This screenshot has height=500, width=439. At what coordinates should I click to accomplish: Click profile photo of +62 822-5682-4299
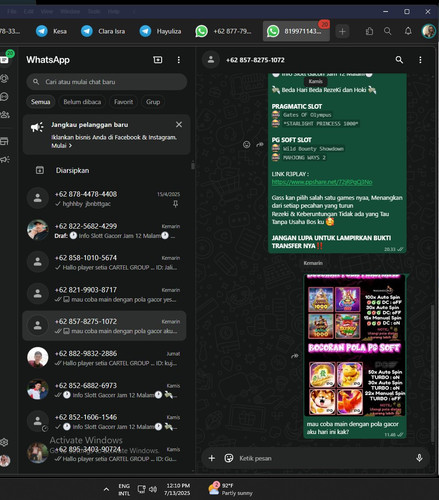(x=38, y=230)
